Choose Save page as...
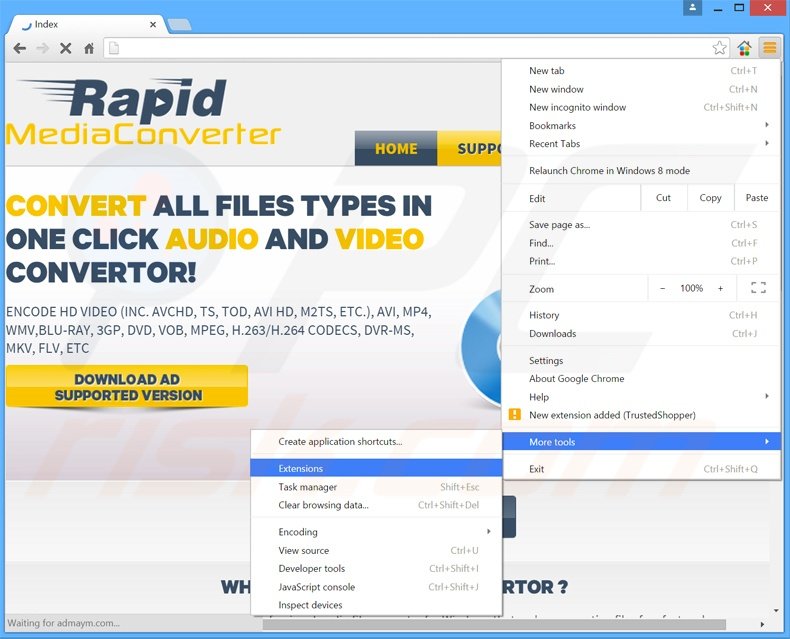 641,225
